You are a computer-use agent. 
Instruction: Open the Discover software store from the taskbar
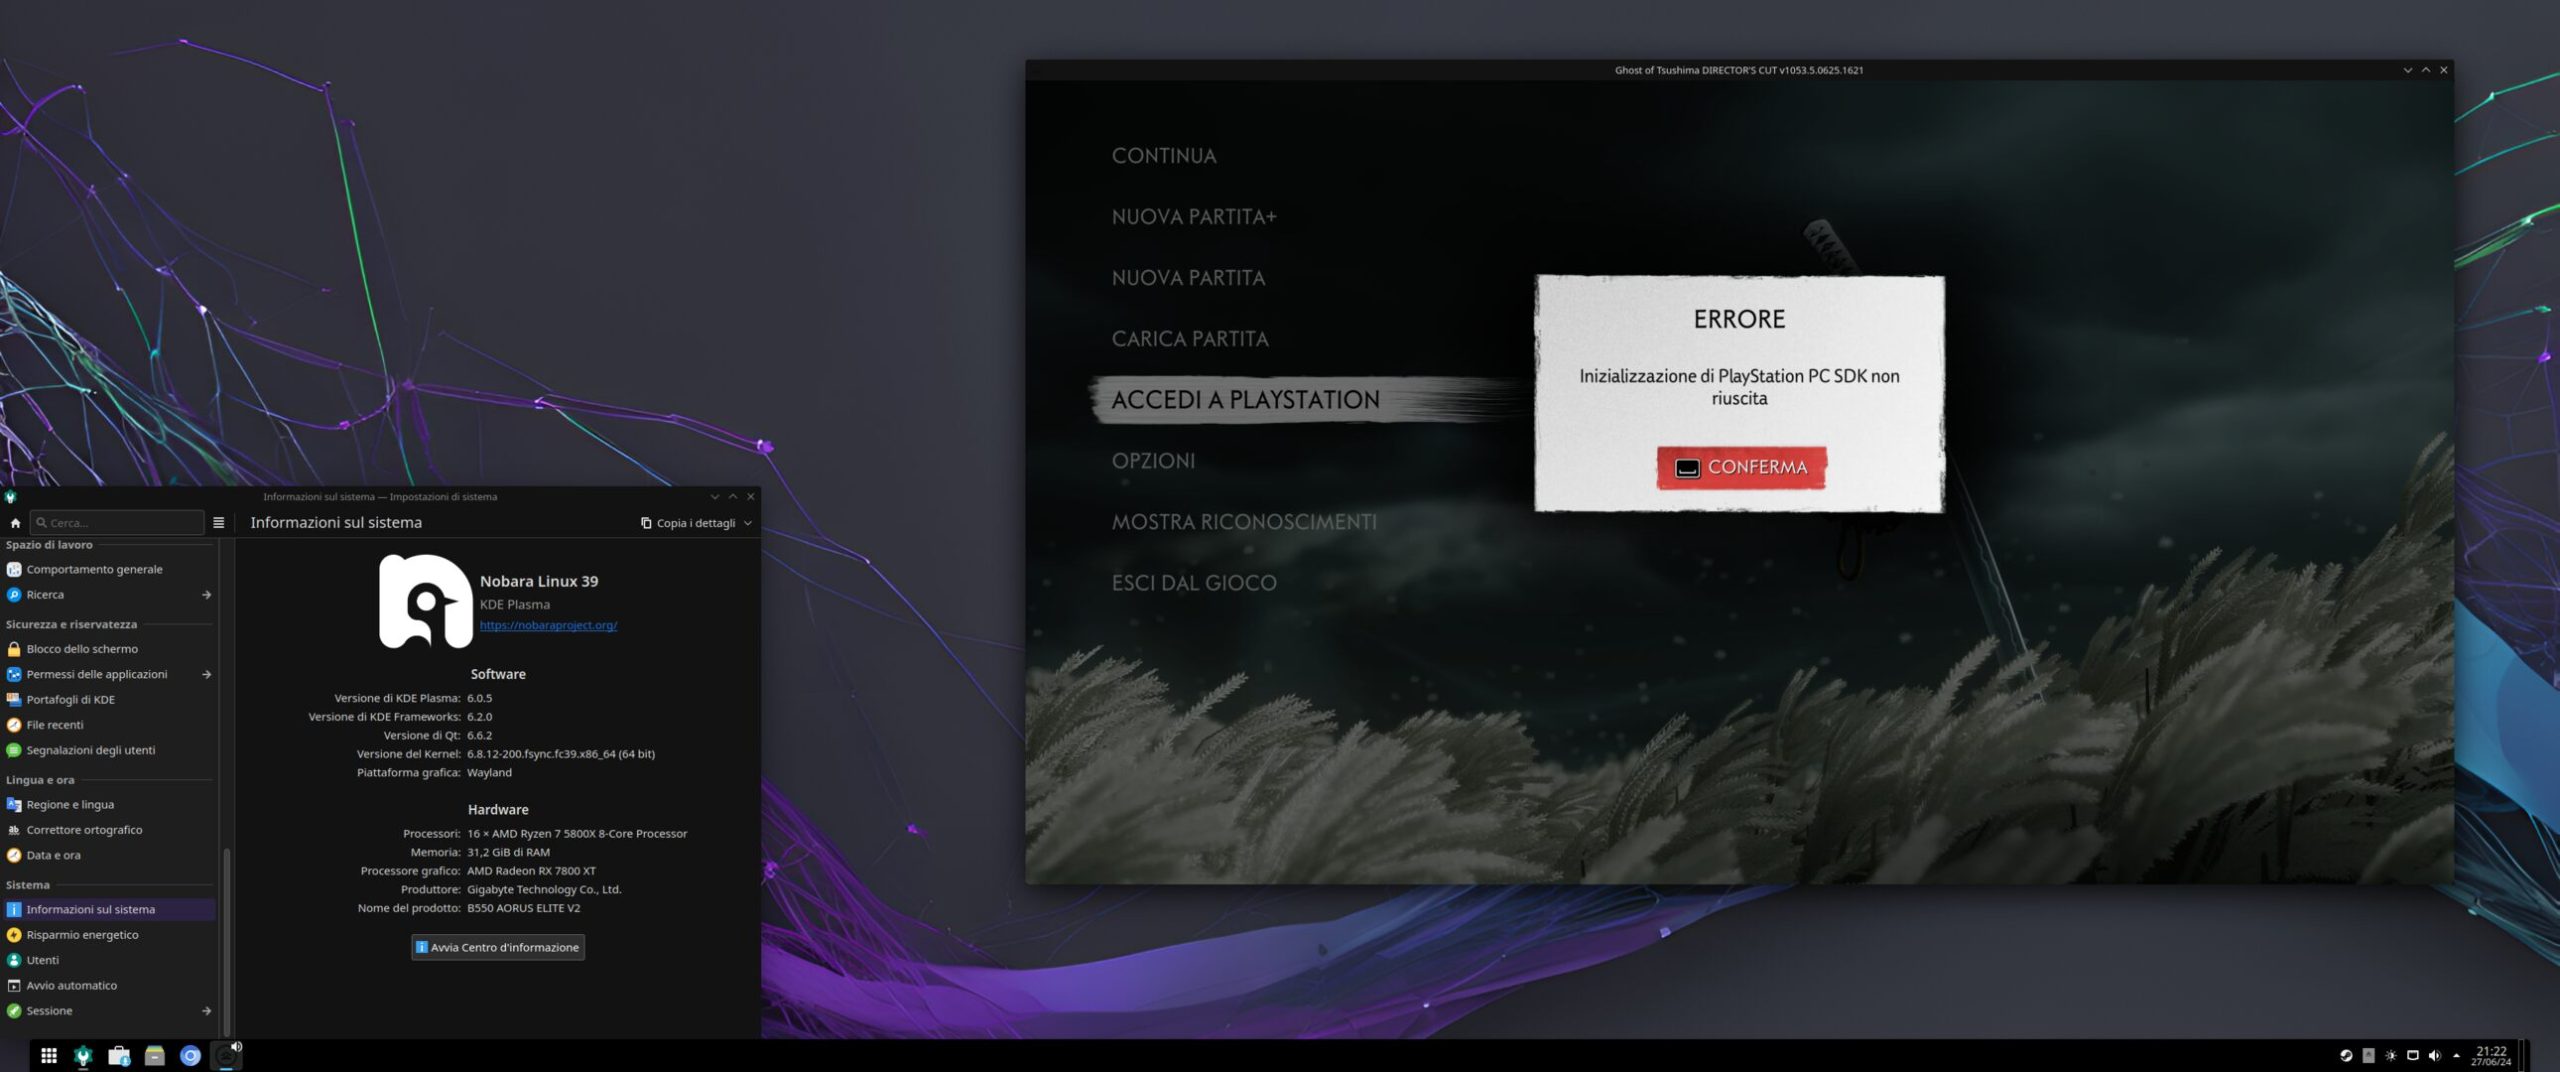[x=119, y=1056]
